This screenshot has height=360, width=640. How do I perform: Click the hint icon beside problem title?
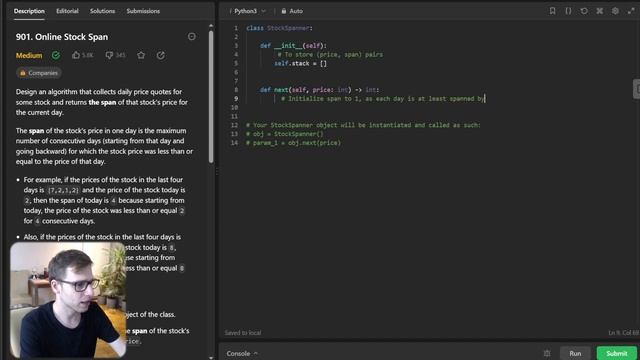click(x=191, y=37)
